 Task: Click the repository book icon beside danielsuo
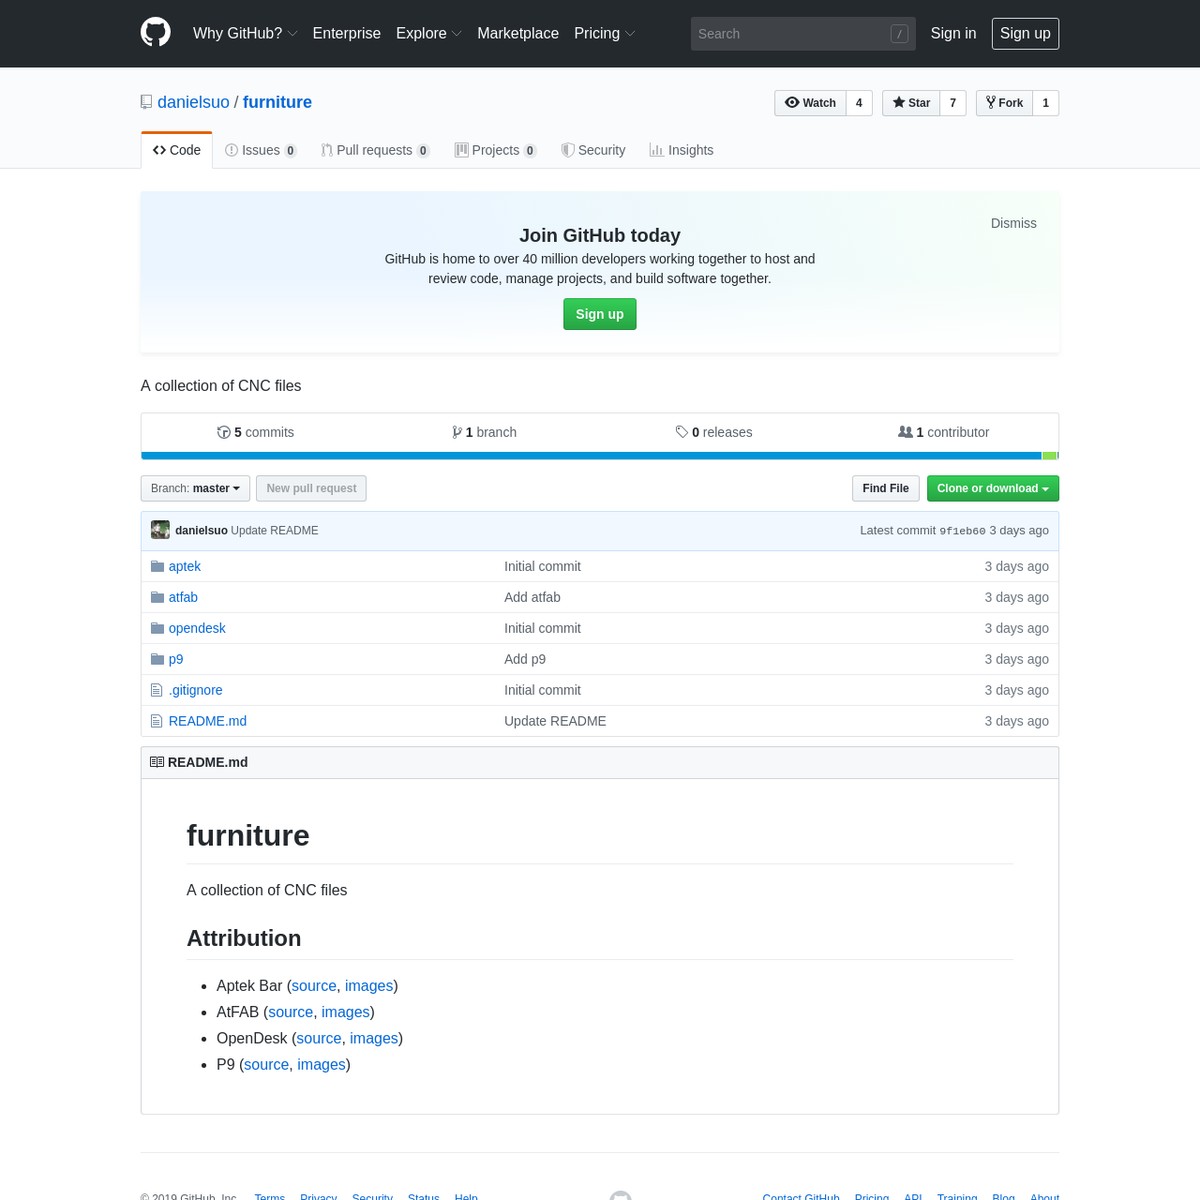(x=146, y=102)
